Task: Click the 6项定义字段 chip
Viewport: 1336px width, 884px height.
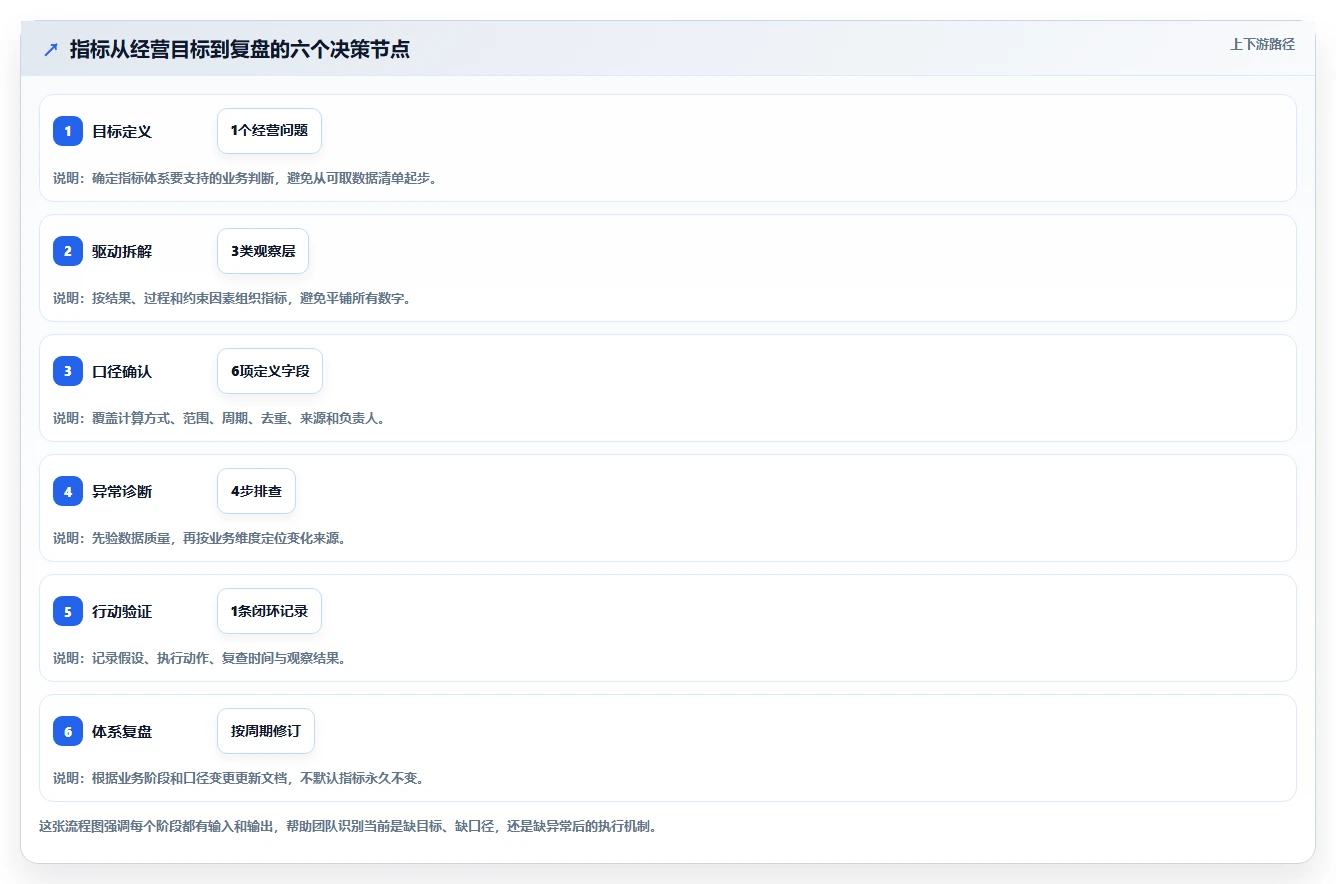Action: pyautogui.click(x=270, y=371)
